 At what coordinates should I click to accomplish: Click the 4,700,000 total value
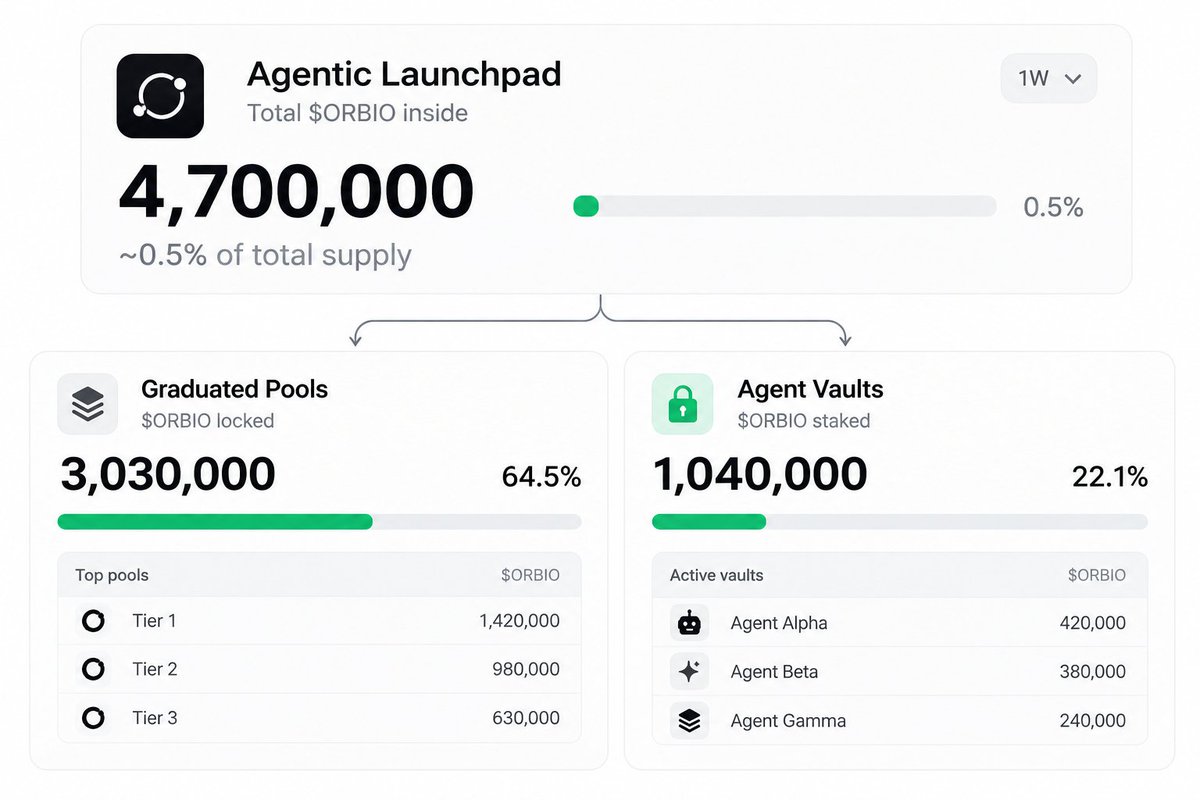click(296, 192)
